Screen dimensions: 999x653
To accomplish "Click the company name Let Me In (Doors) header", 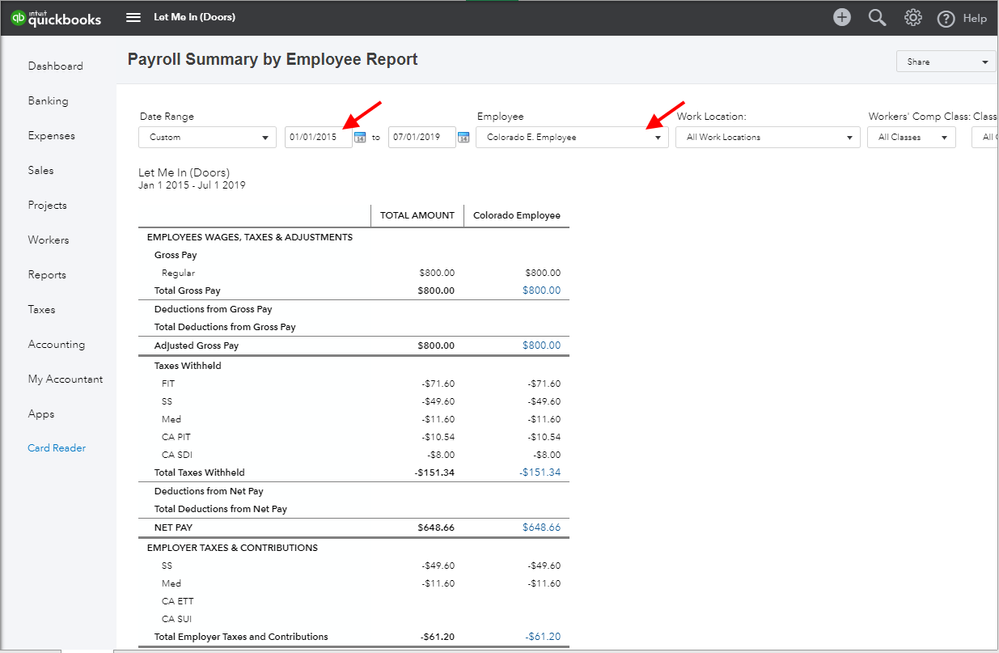I will 194,17.
